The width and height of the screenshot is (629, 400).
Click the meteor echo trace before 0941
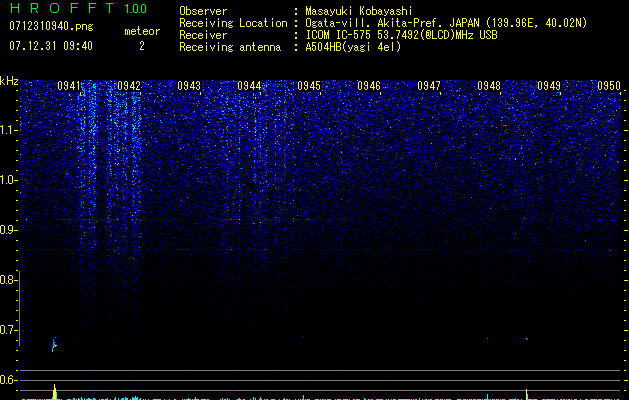(x=54, y=344)
